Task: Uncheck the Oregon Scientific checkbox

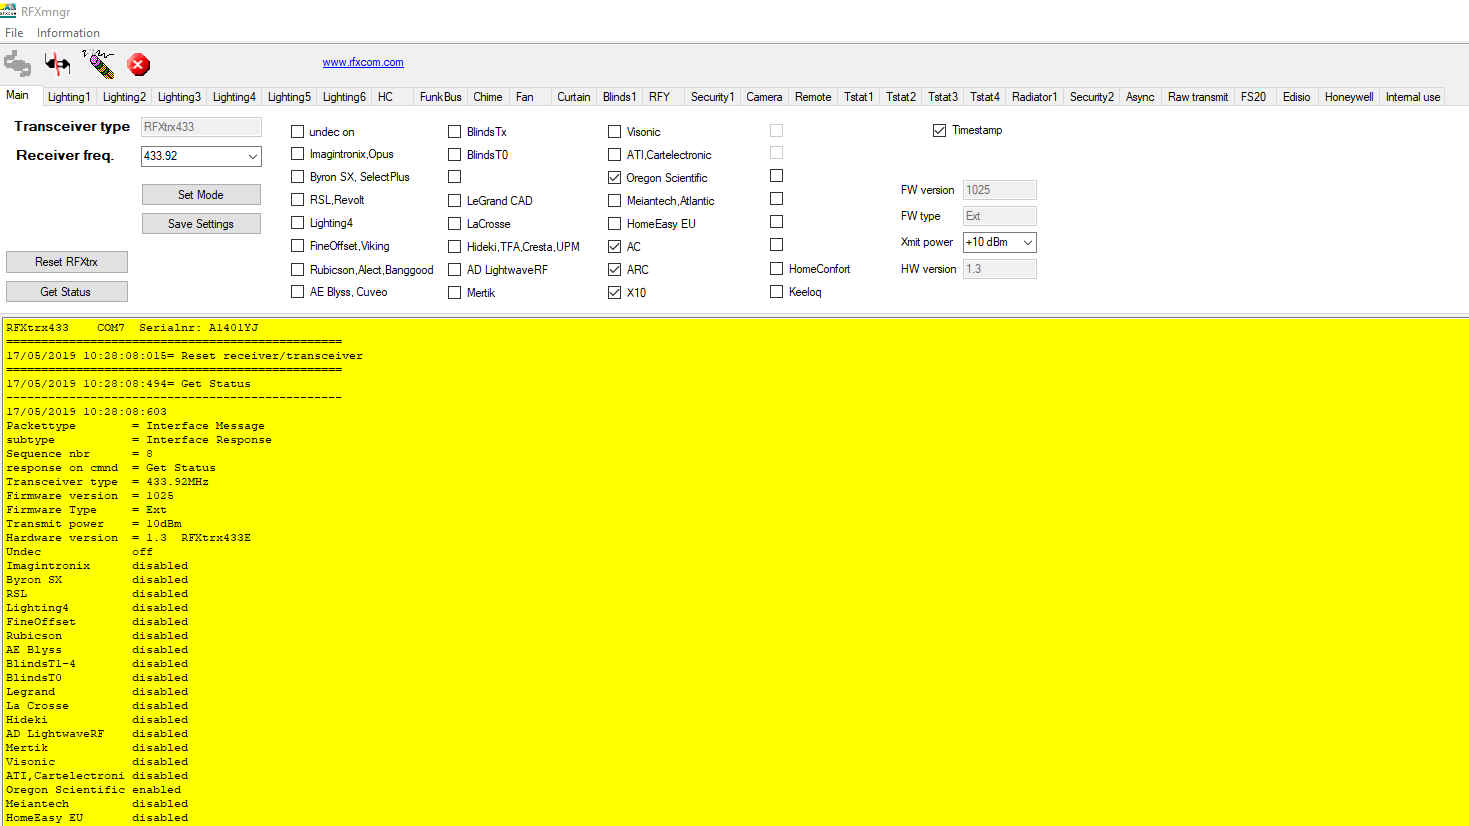Action: (615, 178)
